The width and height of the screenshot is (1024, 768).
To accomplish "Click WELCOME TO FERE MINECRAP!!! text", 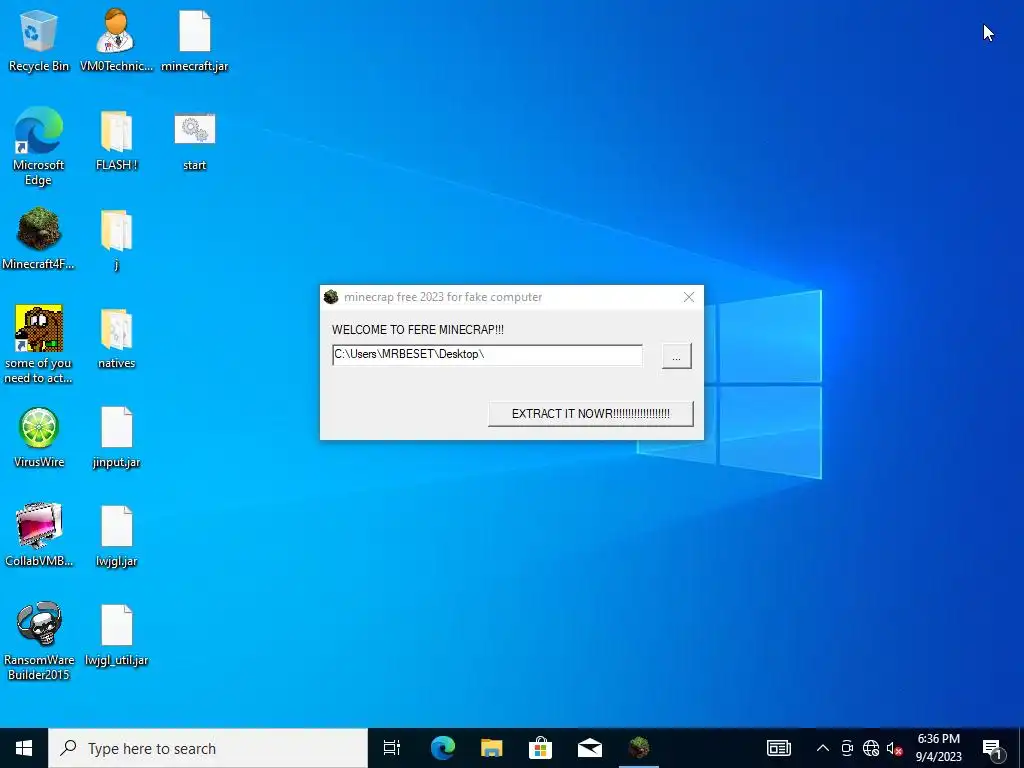I will click(x=418, y=330).
